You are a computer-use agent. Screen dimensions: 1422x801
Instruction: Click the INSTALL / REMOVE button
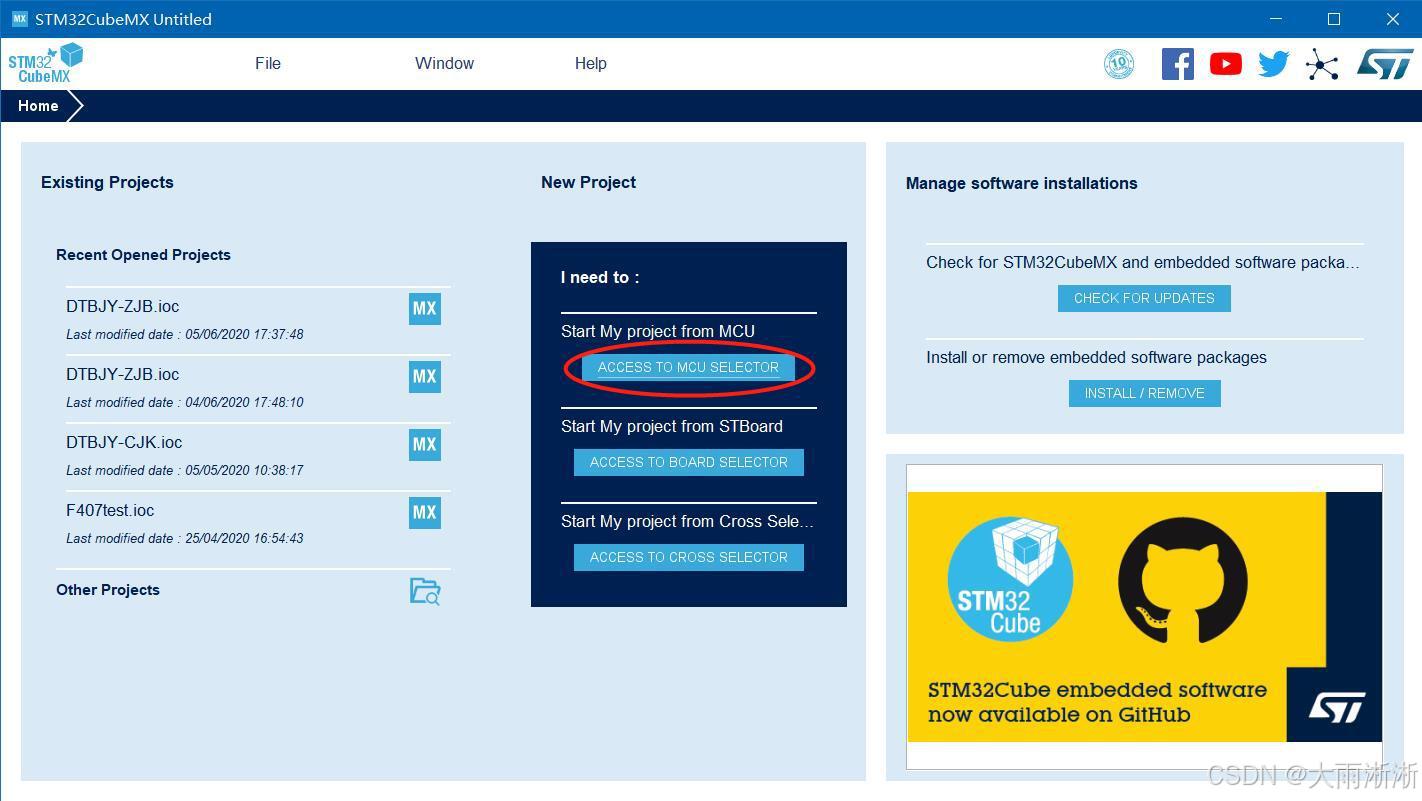tap(1144, 393)
